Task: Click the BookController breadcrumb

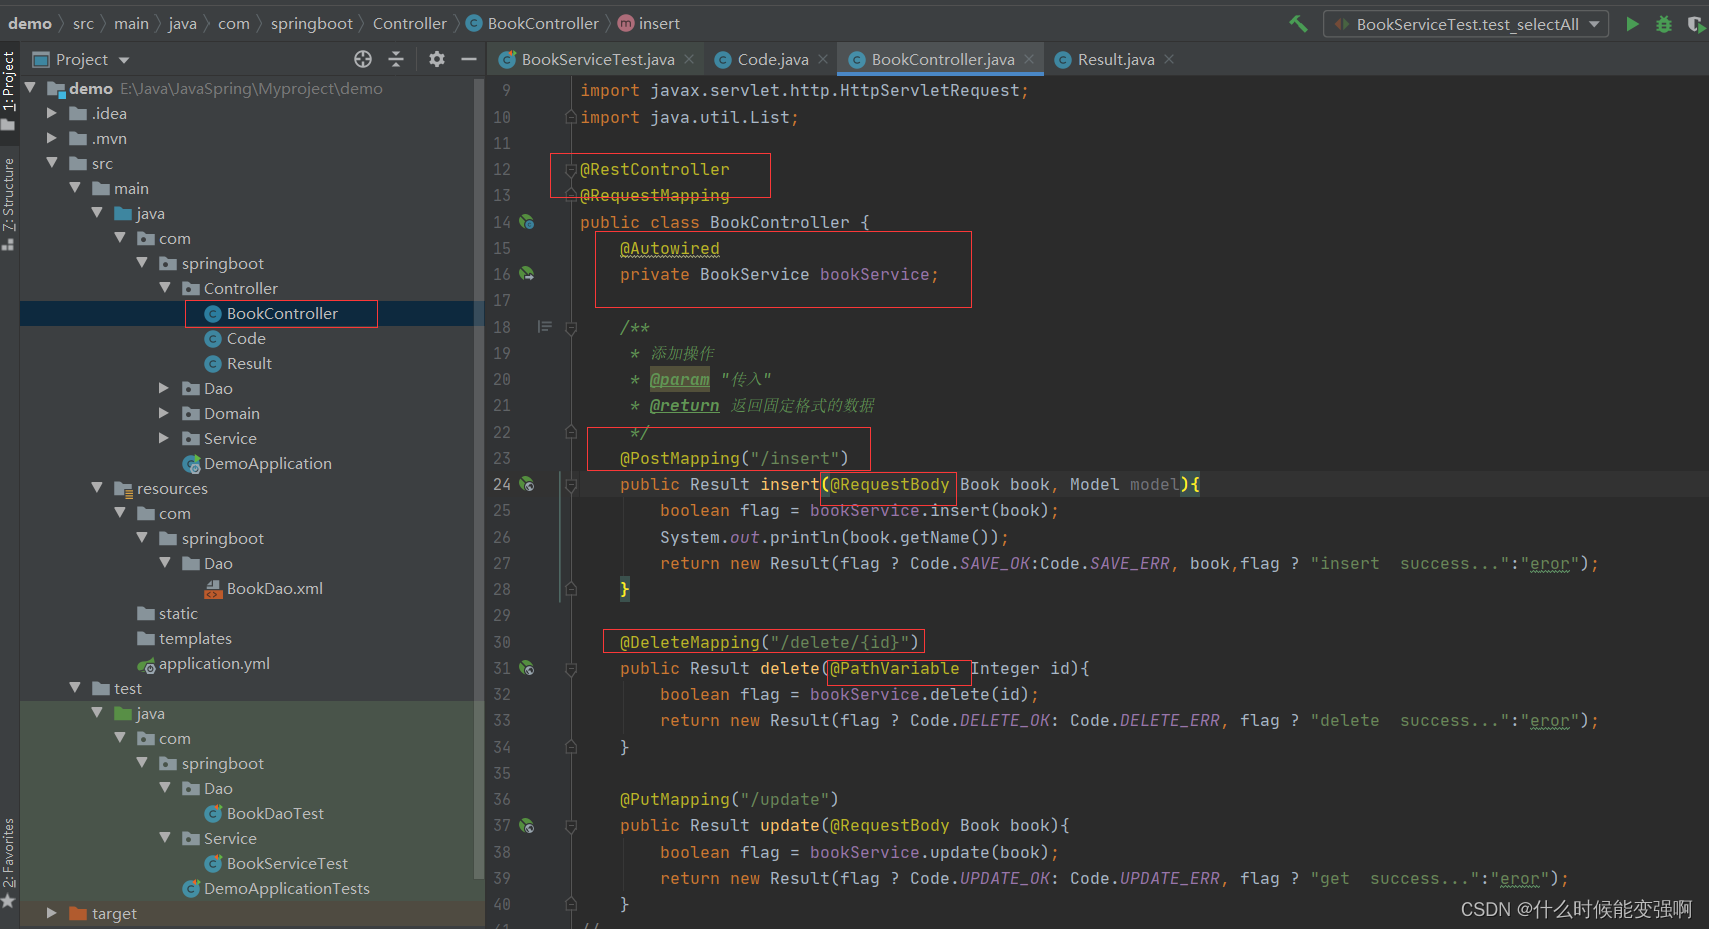Action: pos(532,23)
